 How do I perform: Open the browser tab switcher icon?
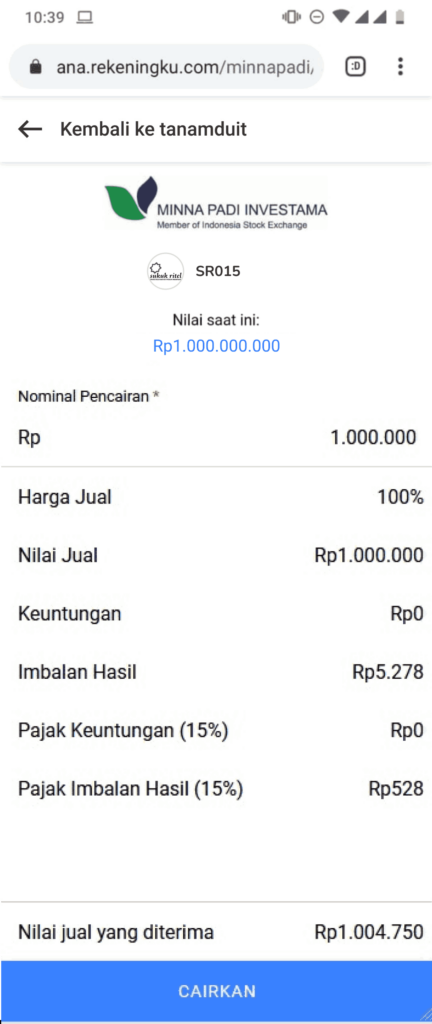(x=356, y=66)
